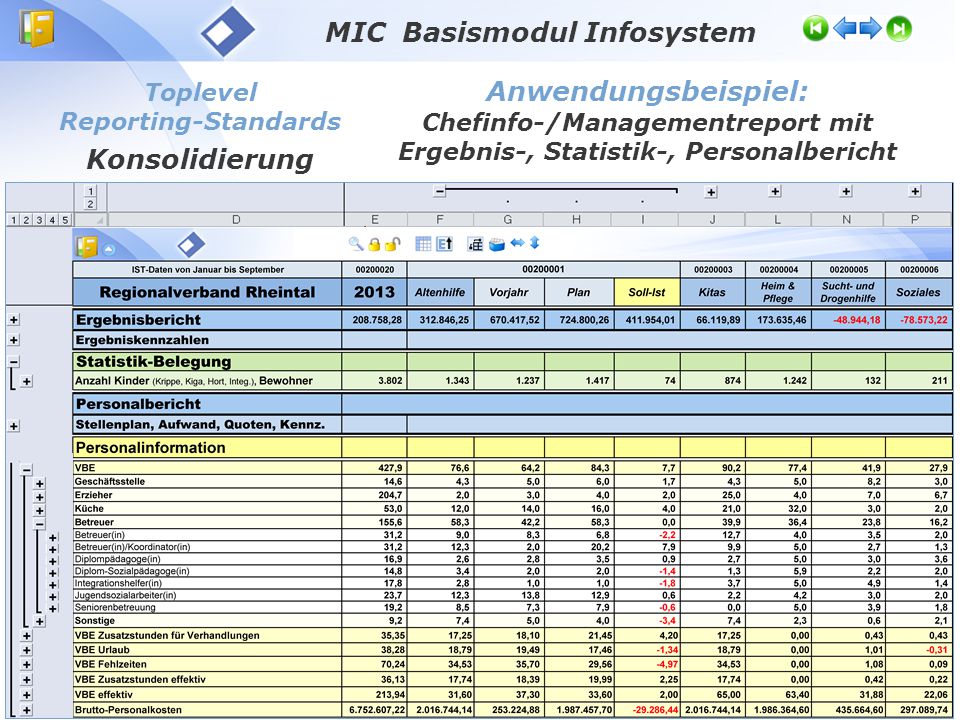The image size is (960, 720).
Task: Expand the Erzieher row
Action: [x=39, y=497]
